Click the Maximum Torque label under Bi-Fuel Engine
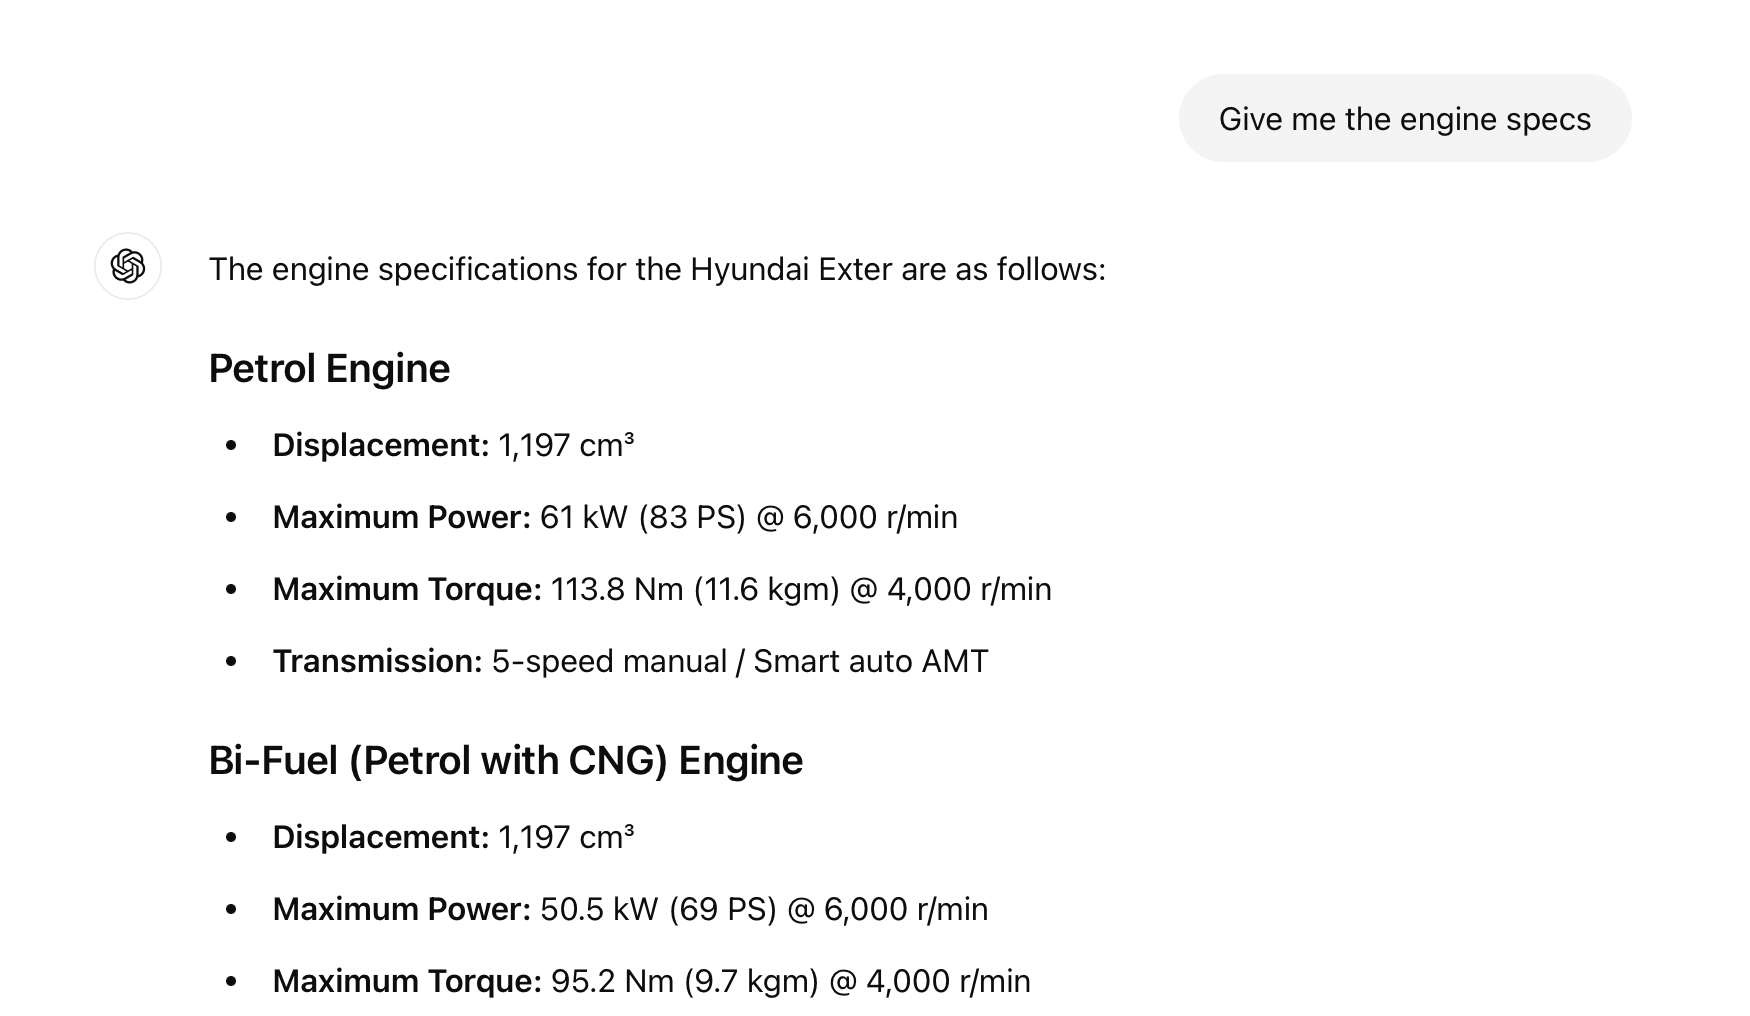The image size is (1750, 1016). [406, 981]
